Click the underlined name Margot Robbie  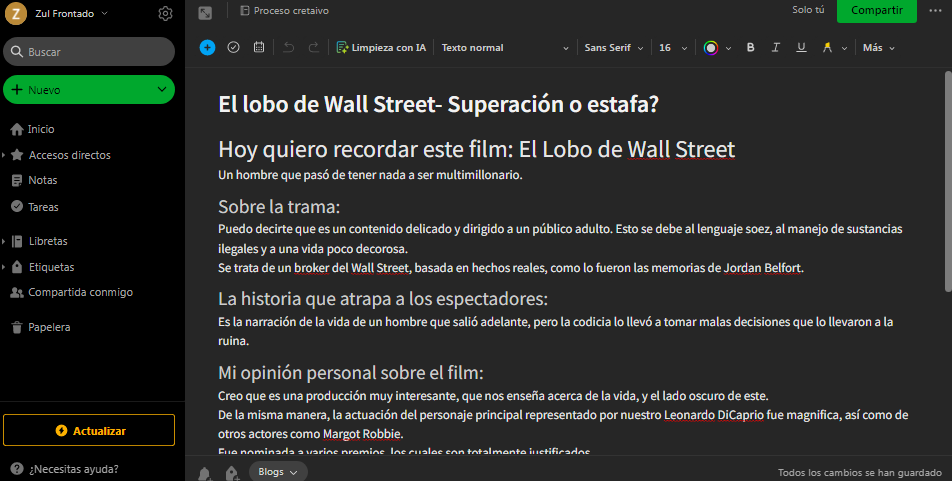pos(362,434)
